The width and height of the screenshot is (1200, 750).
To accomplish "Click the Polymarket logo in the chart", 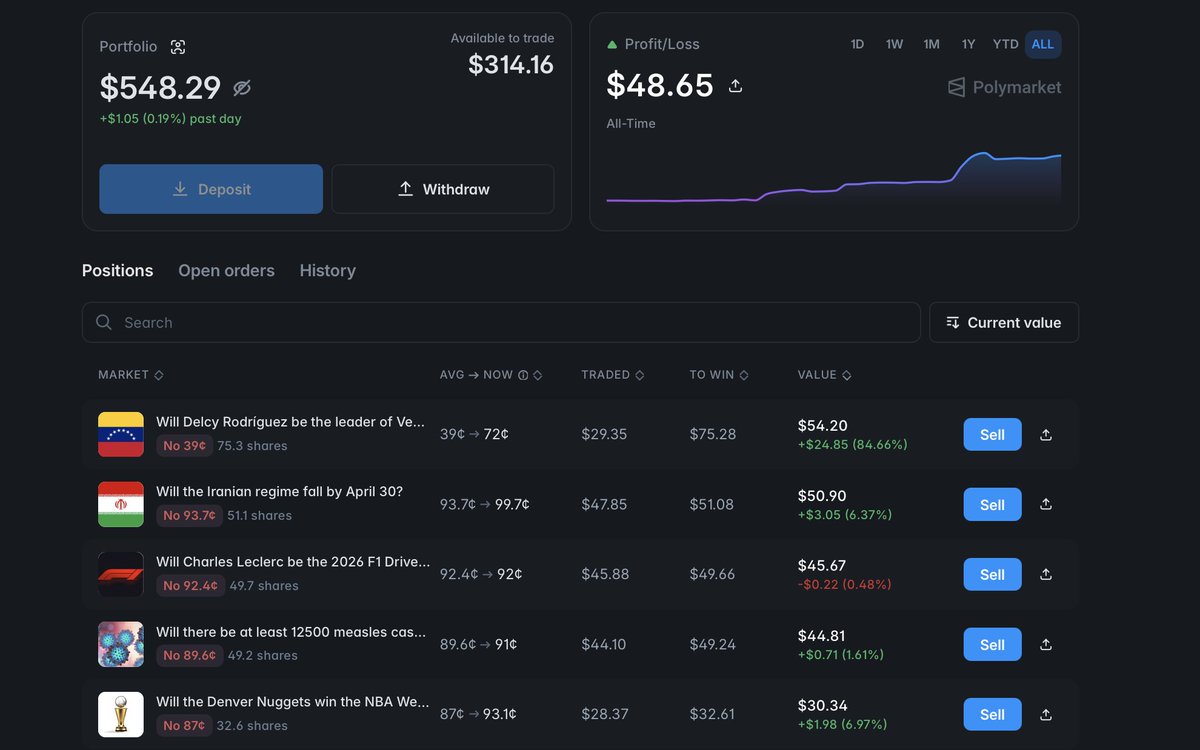I will pos(1004,87).
